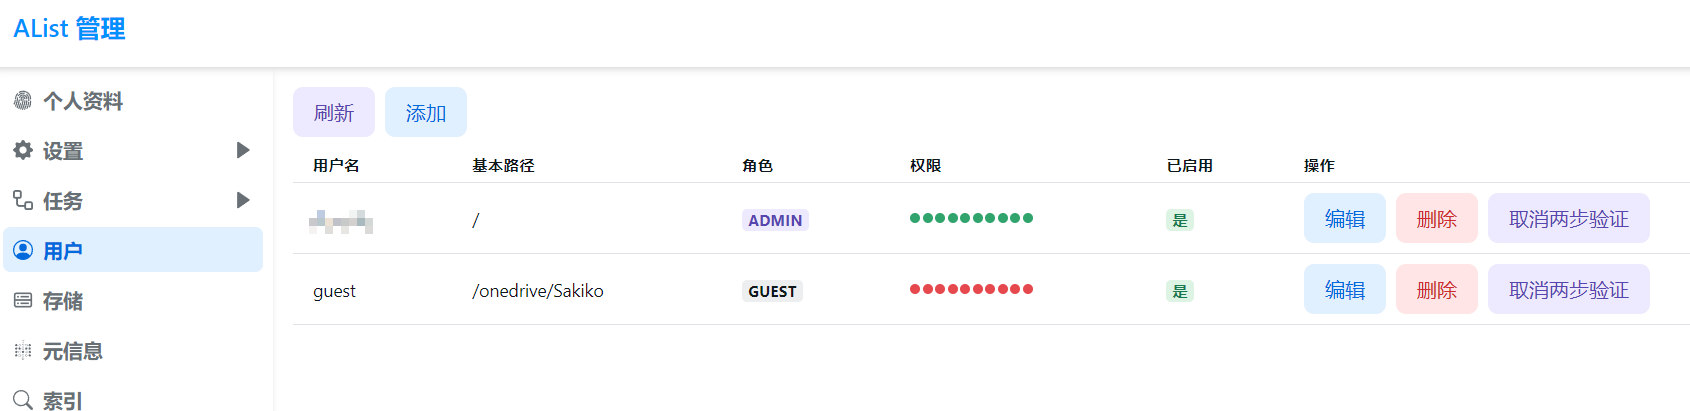Click the 刷新 refresh button
This screenshot has width=1690, height=411.
pyautogui.click(x=334, y=112)
